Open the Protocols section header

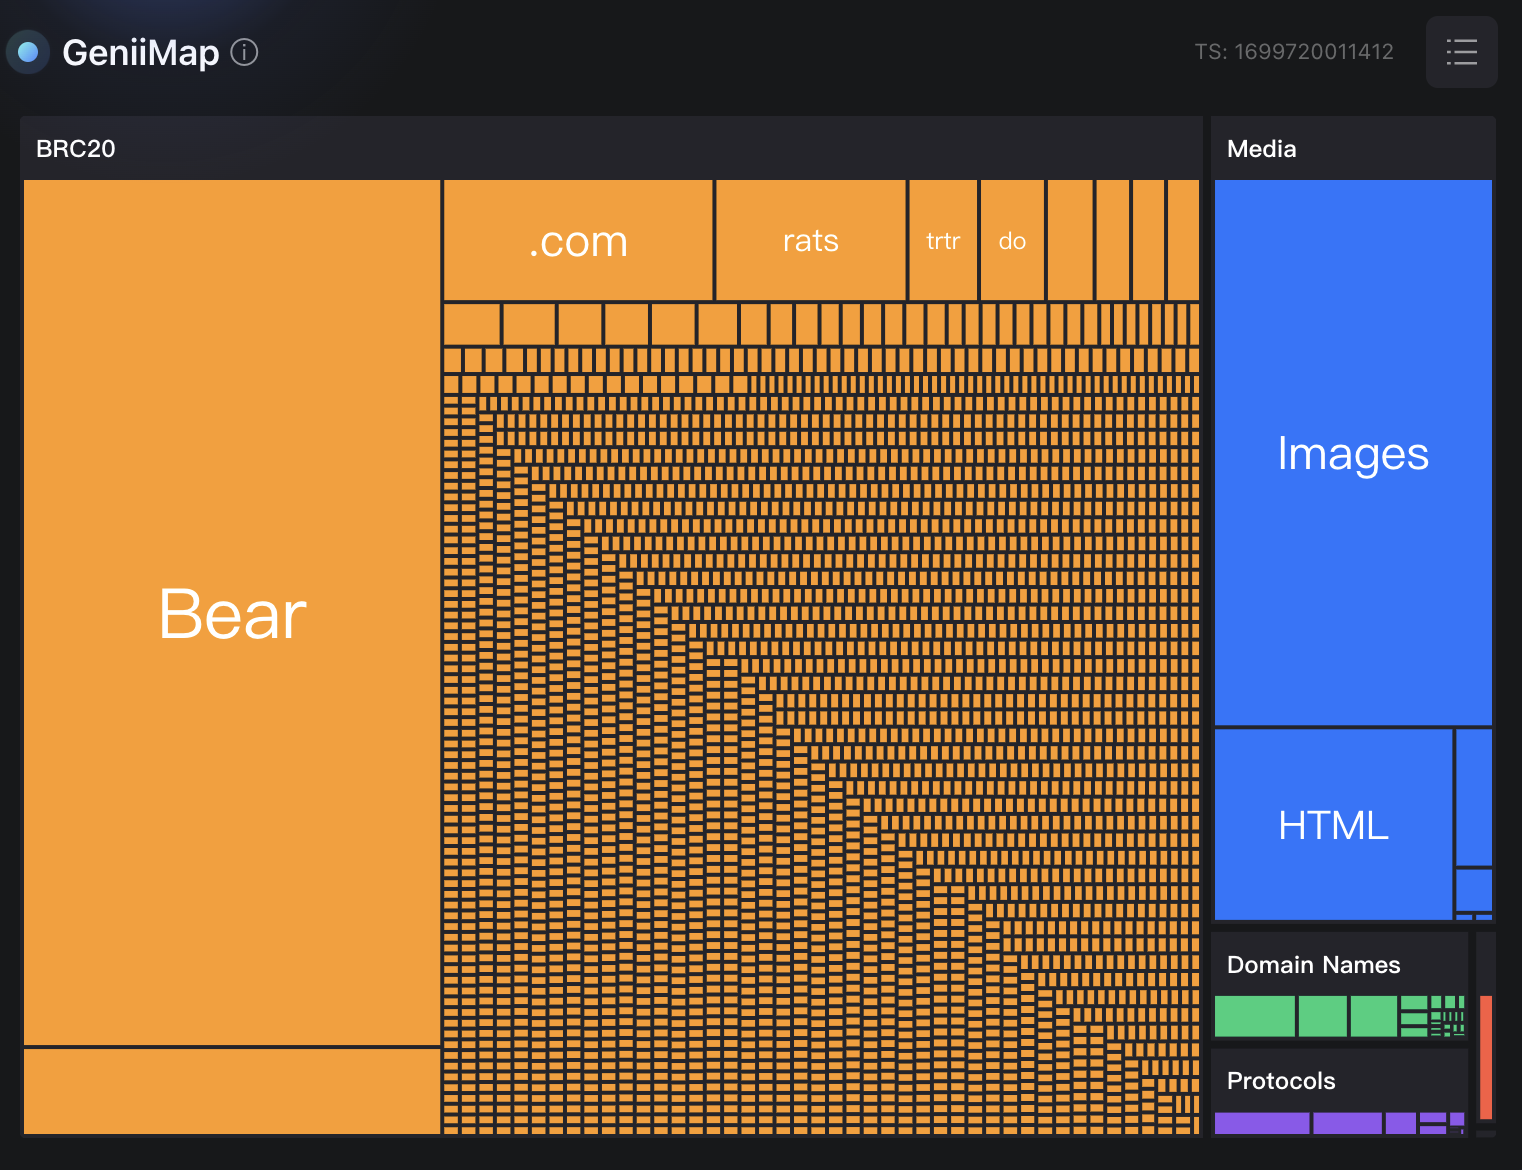click(x=1280, y=1081)
